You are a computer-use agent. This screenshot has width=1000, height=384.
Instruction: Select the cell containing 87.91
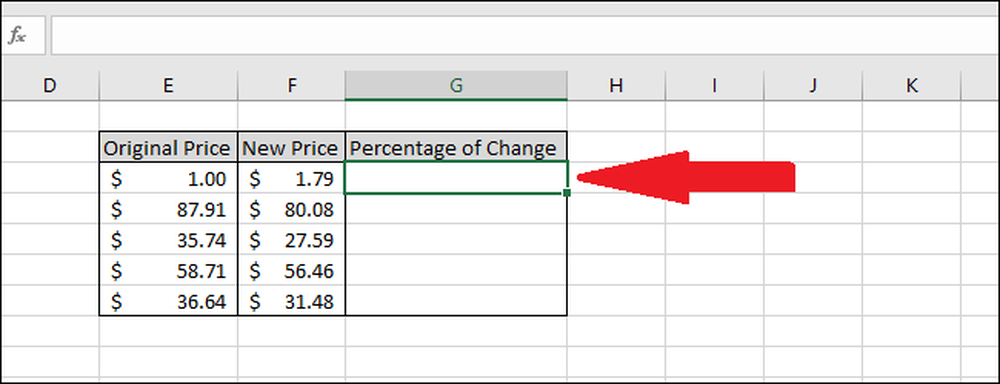point(168,209)
